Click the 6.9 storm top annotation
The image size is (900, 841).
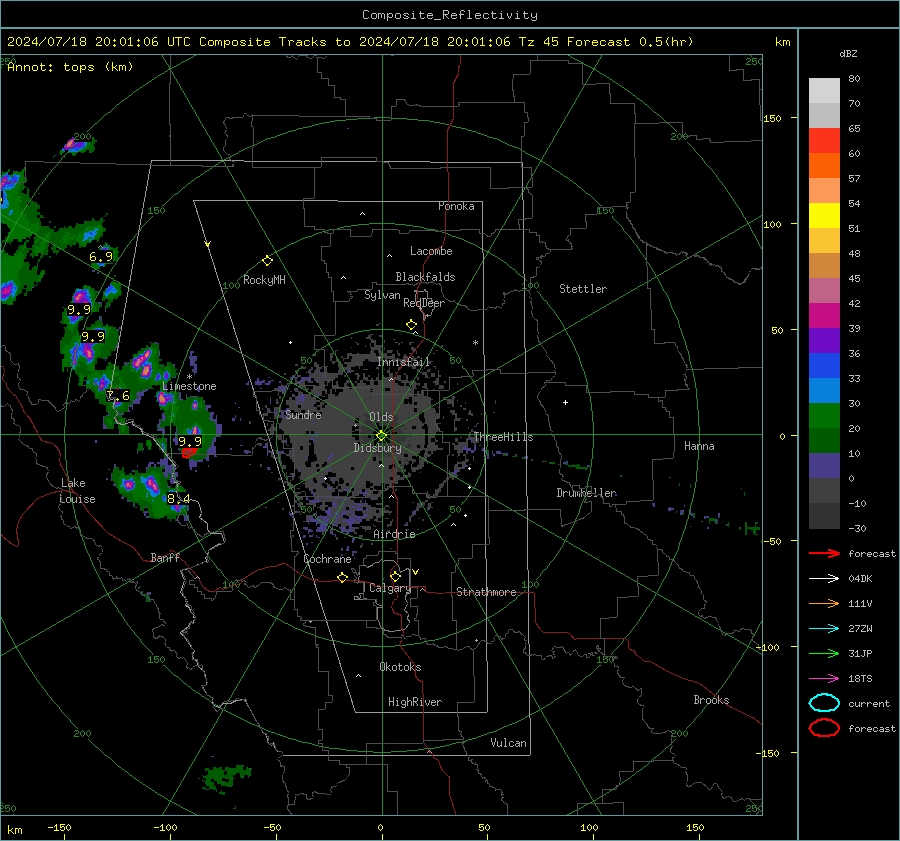point(101,257)
